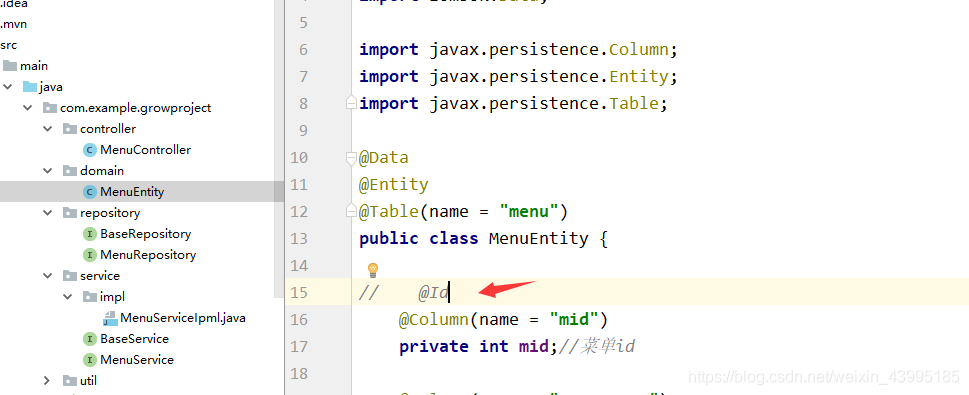
Task: Click the MenuService interface icon
Action: [90, 360]
